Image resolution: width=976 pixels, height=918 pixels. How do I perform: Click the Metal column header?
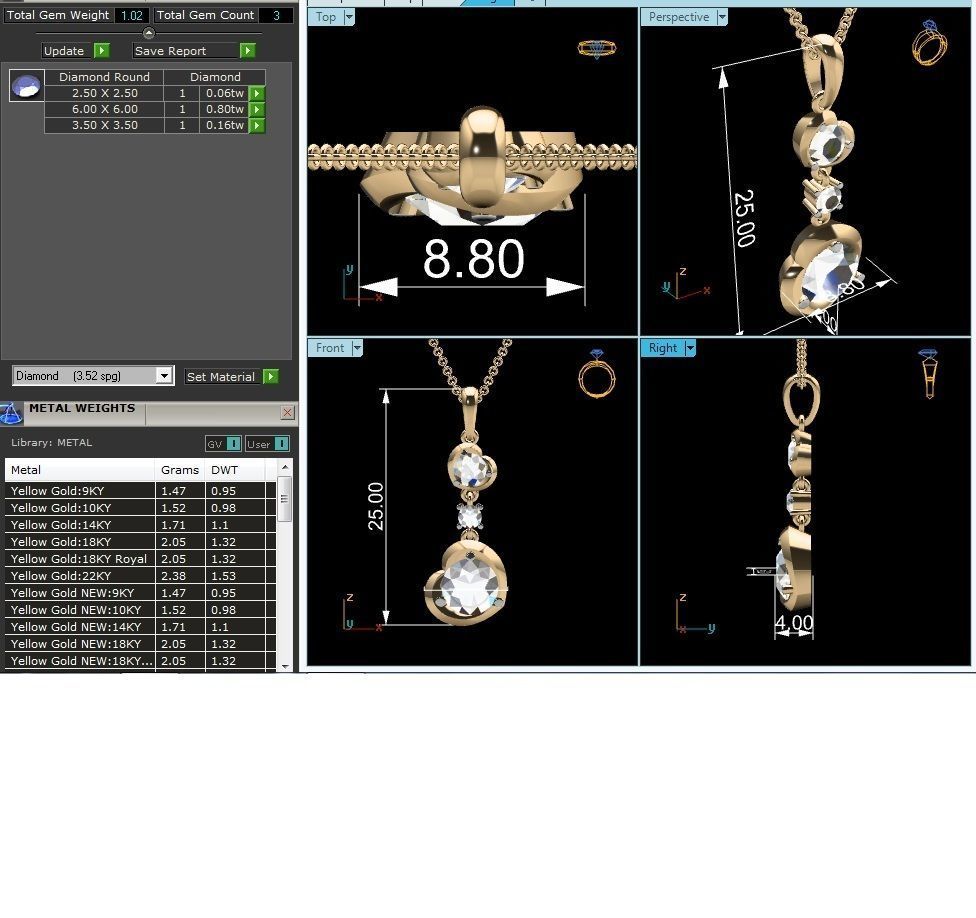pos(80,470)
